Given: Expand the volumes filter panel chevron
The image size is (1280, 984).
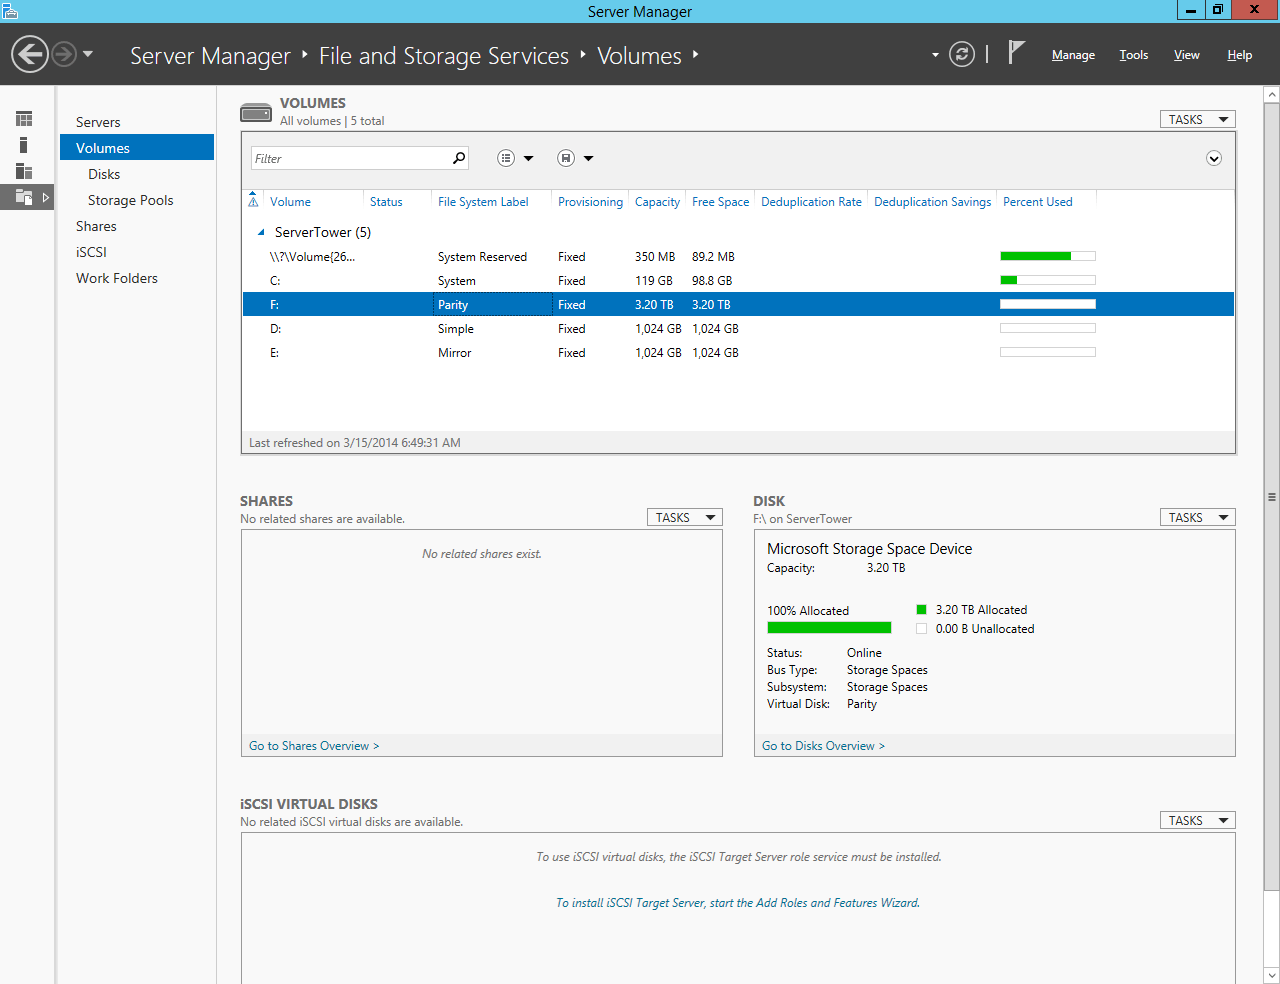Looking at the screenshot, I should [x=1214, y=158].
